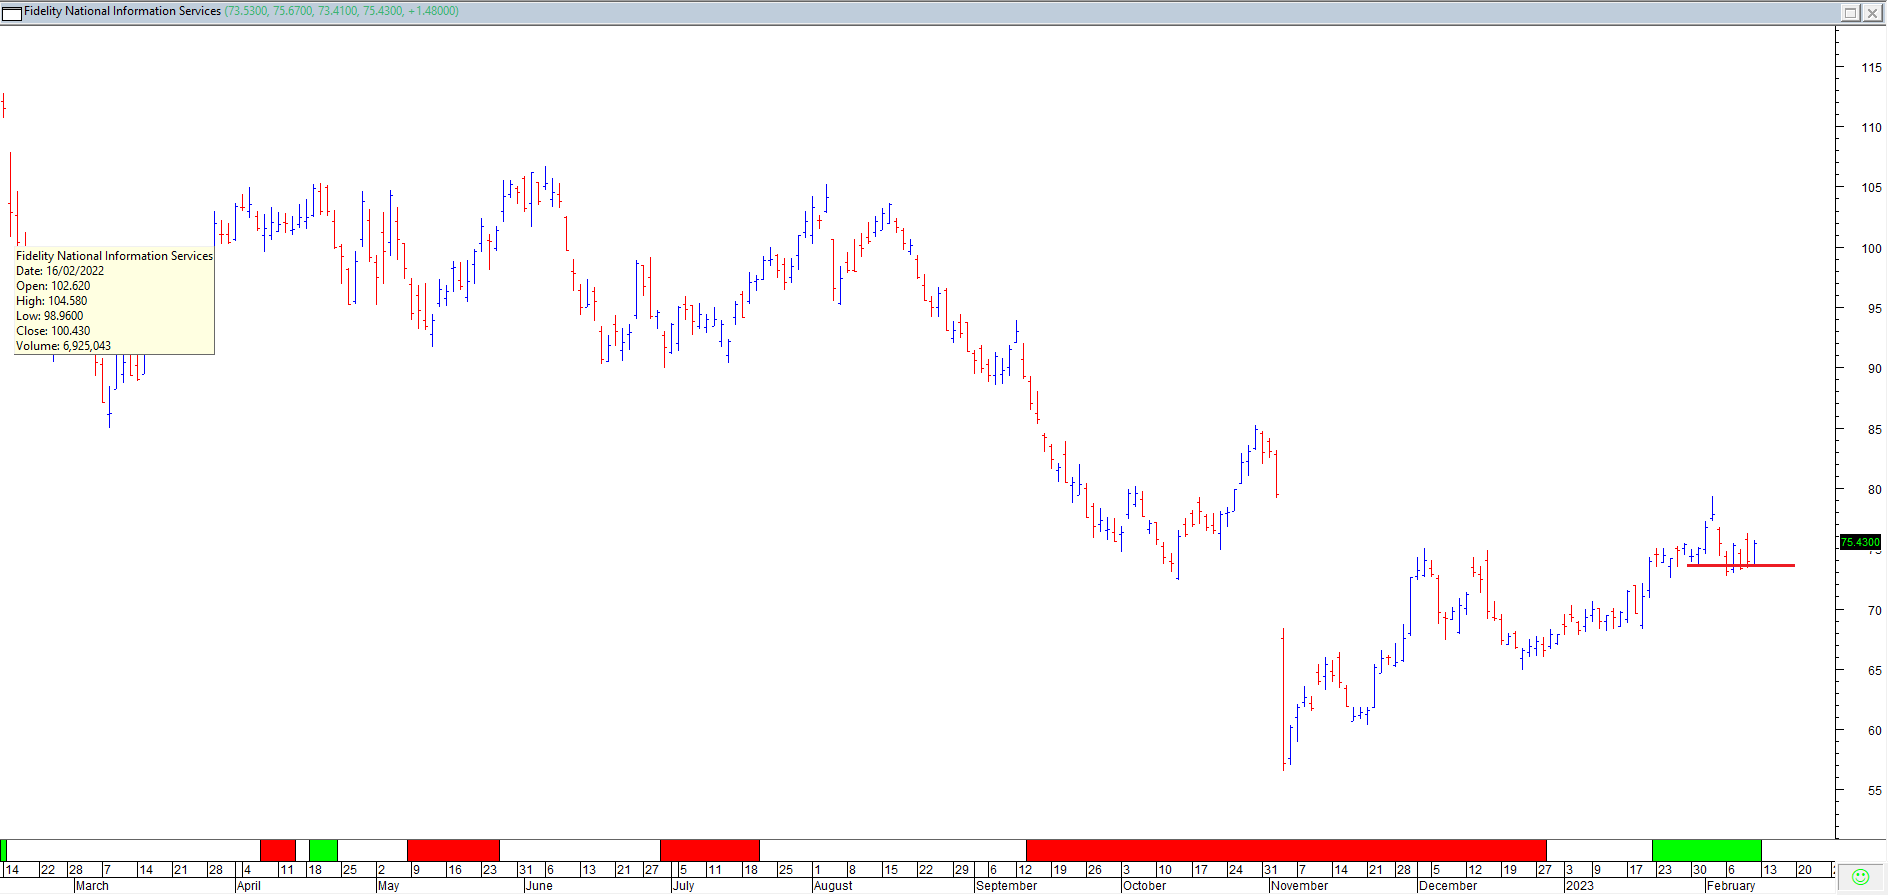1888x895 pixels.
Task: Click the 'April' label on the date axis
Action: pos(249,886)
